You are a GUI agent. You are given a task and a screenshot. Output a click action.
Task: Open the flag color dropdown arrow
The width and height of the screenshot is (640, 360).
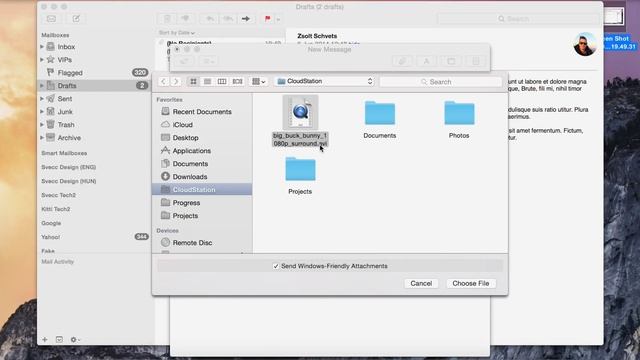point(278,19)
